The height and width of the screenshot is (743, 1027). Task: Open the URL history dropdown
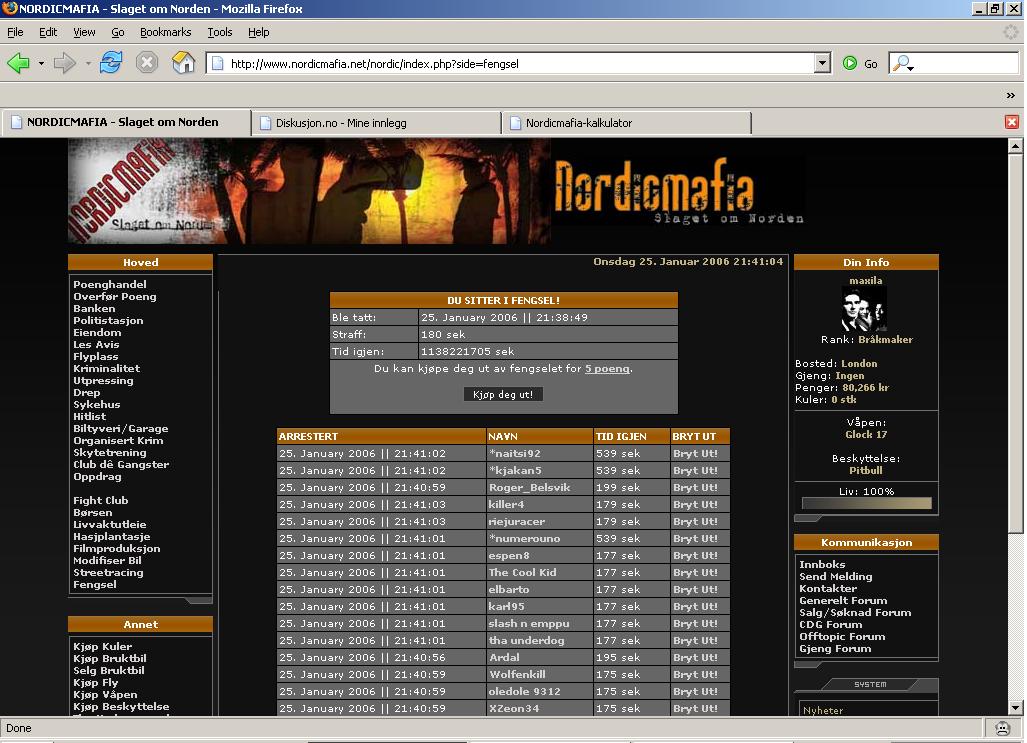coord(823,64)
